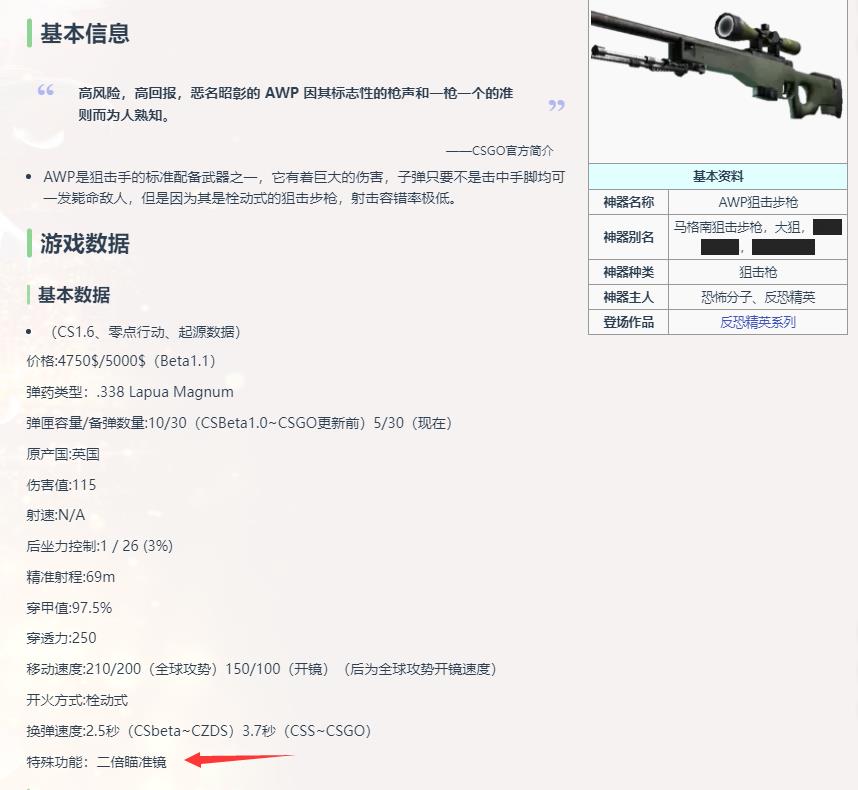
Task: Open the AWP rifle image
Action: [716, 75]
